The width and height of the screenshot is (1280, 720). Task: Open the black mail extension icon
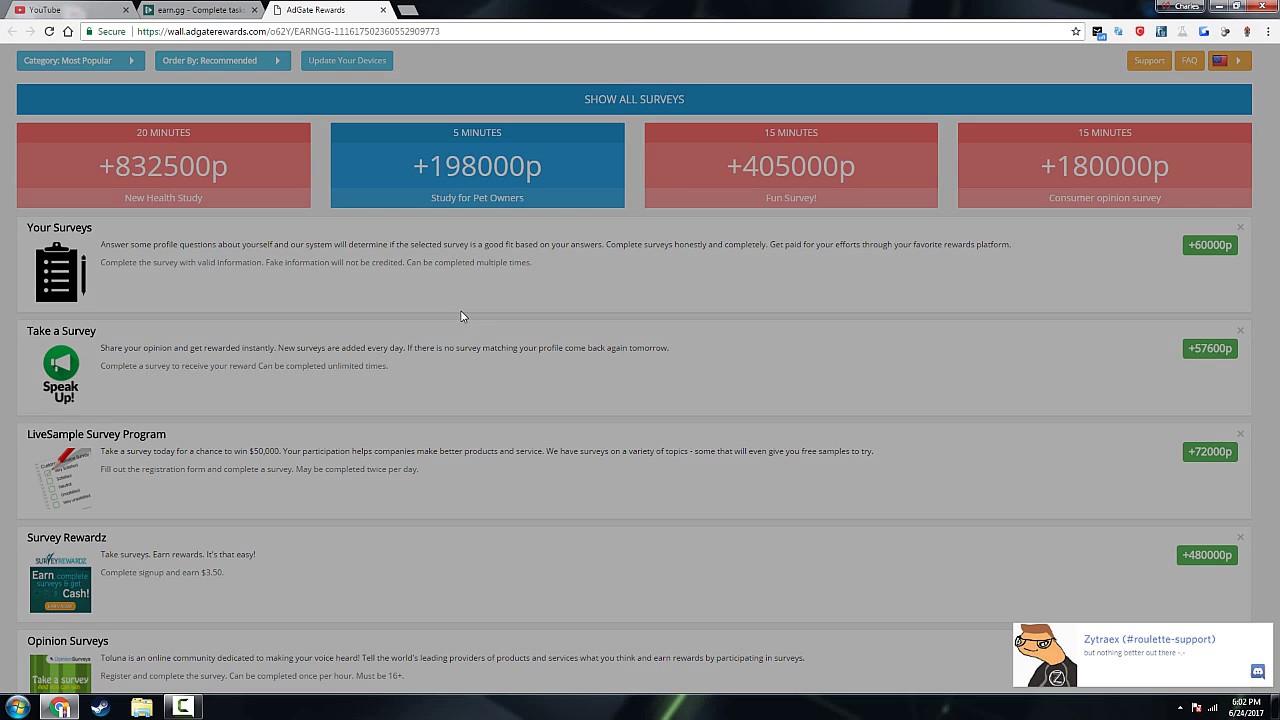click(x=1097, y=31)
